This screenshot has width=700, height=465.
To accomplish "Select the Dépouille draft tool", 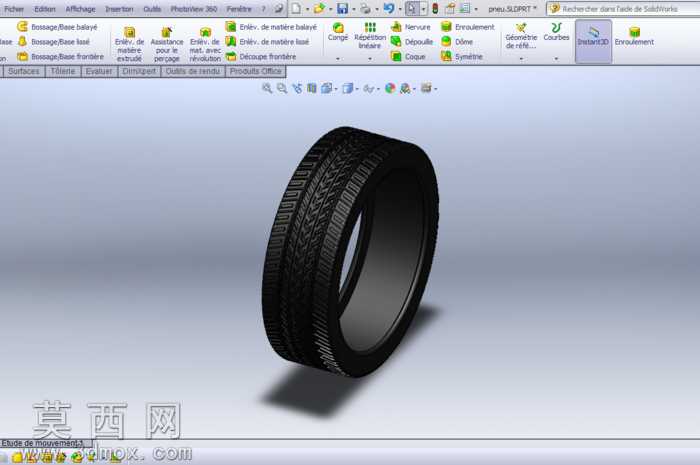I will click(x=412, y=42).
